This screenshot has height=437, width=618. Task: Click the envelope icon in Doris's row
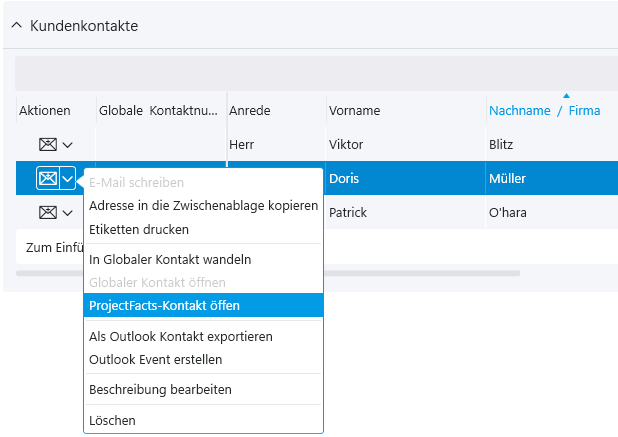point(47,179)
